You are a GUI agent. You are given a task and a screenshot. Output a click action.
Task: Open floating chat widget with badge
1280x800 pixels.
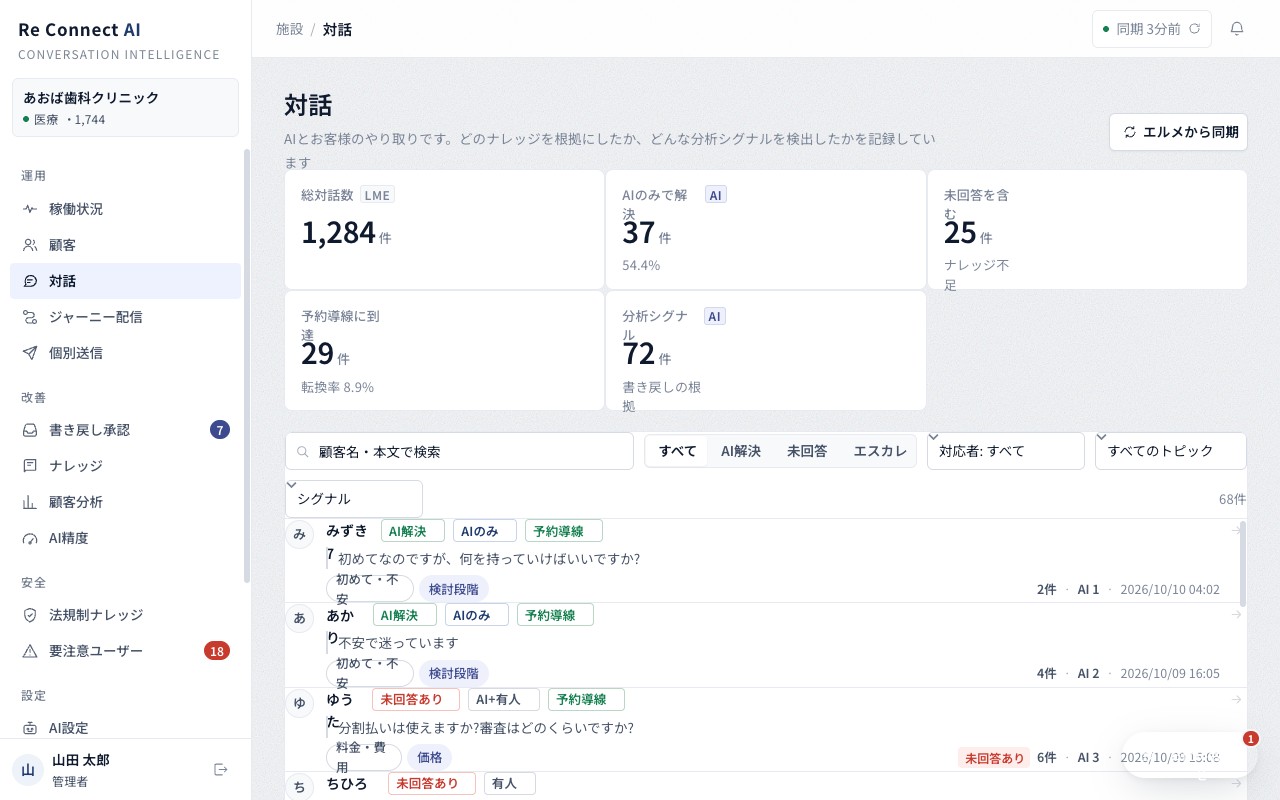click(x=1188, y=755)
